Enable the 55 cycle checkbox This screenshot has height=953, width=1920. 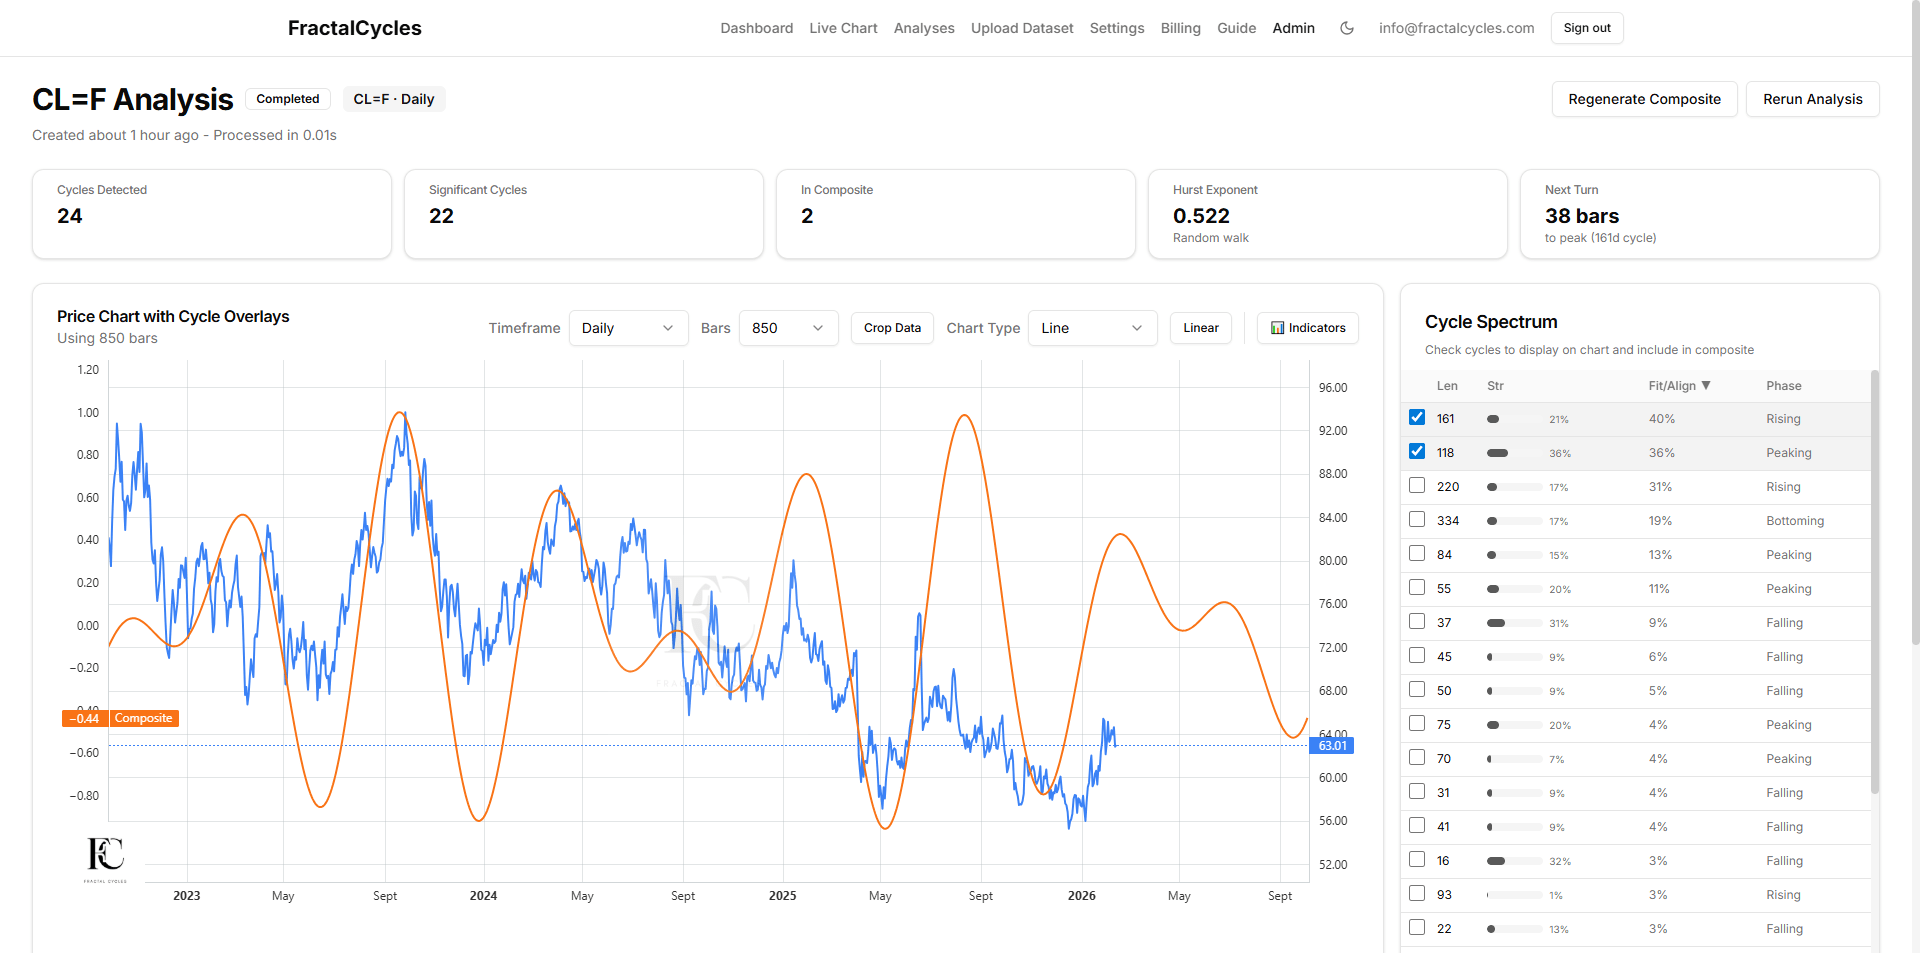[1417, 588]
